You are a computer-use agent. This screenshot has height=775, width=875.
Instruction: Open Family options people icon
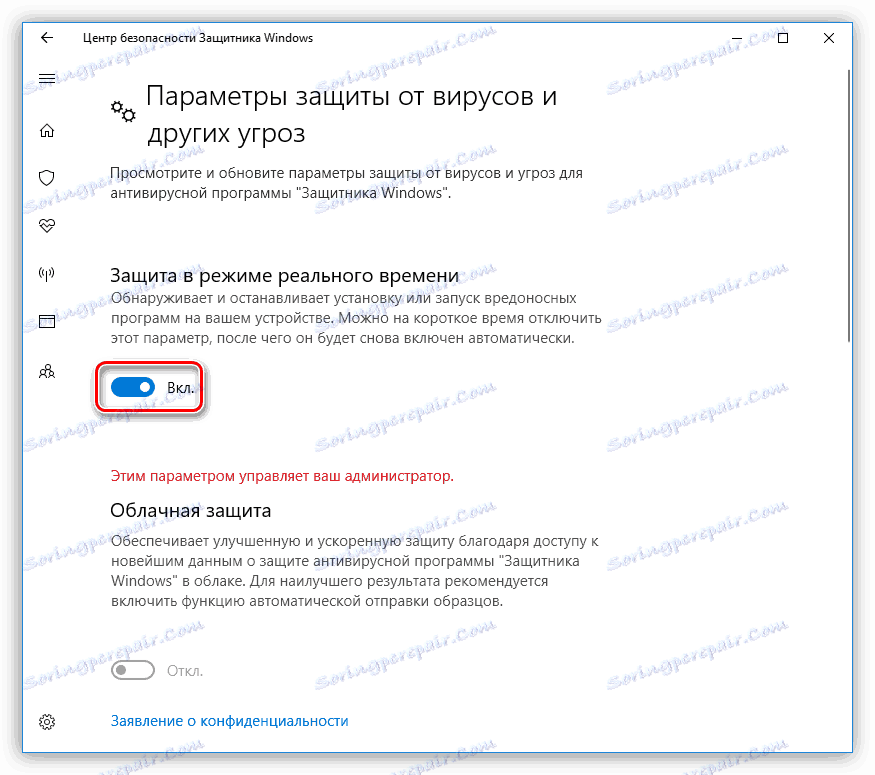tap(46, 370)
